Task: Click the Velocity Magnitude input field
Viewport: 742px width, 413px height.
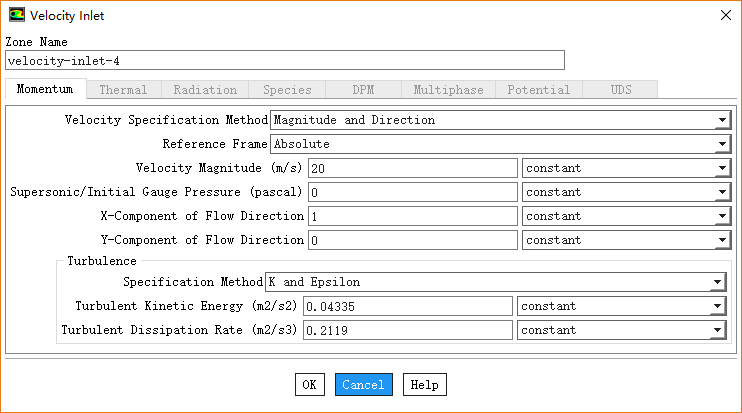Action: tap(412, 168)
